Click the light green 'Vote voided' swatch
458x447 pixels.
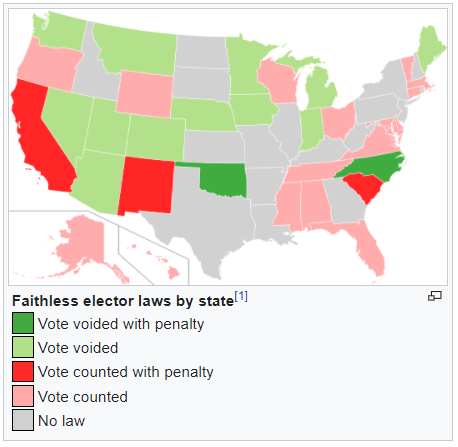pos(23,347)
